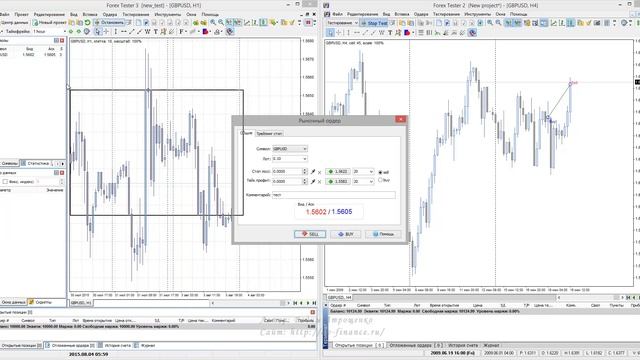Switch to the Скрипты tab in left panel
This screenshot has width=640, height=360.
point(41,302)
